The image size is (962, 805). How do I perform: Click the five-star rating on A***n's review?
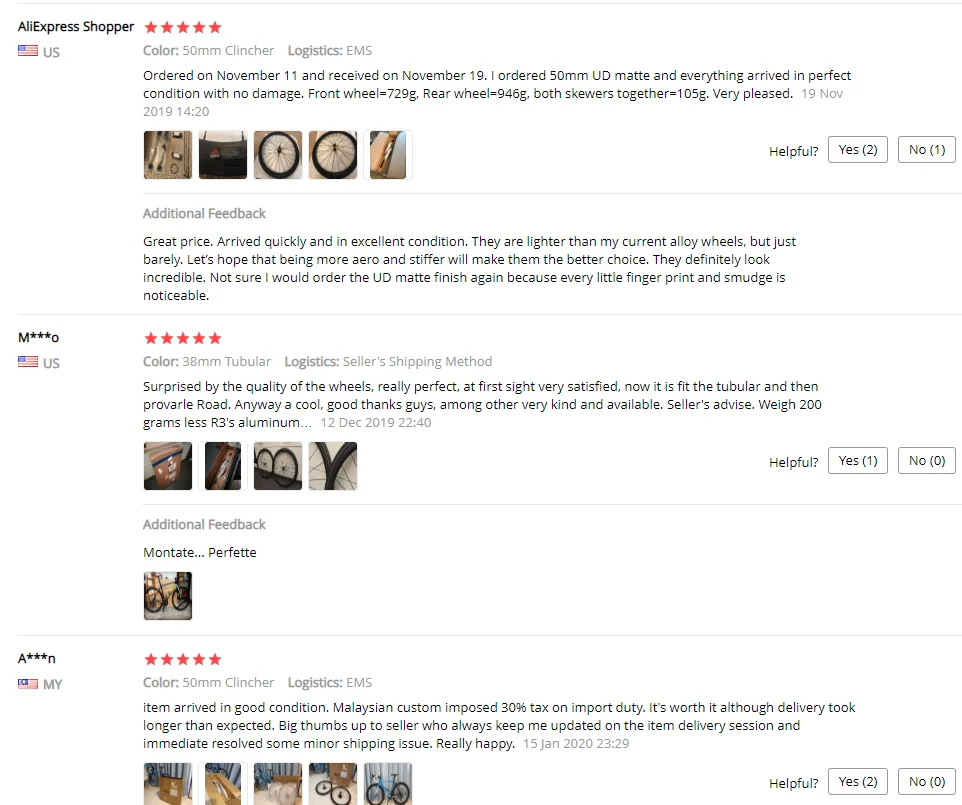[183, 660]
